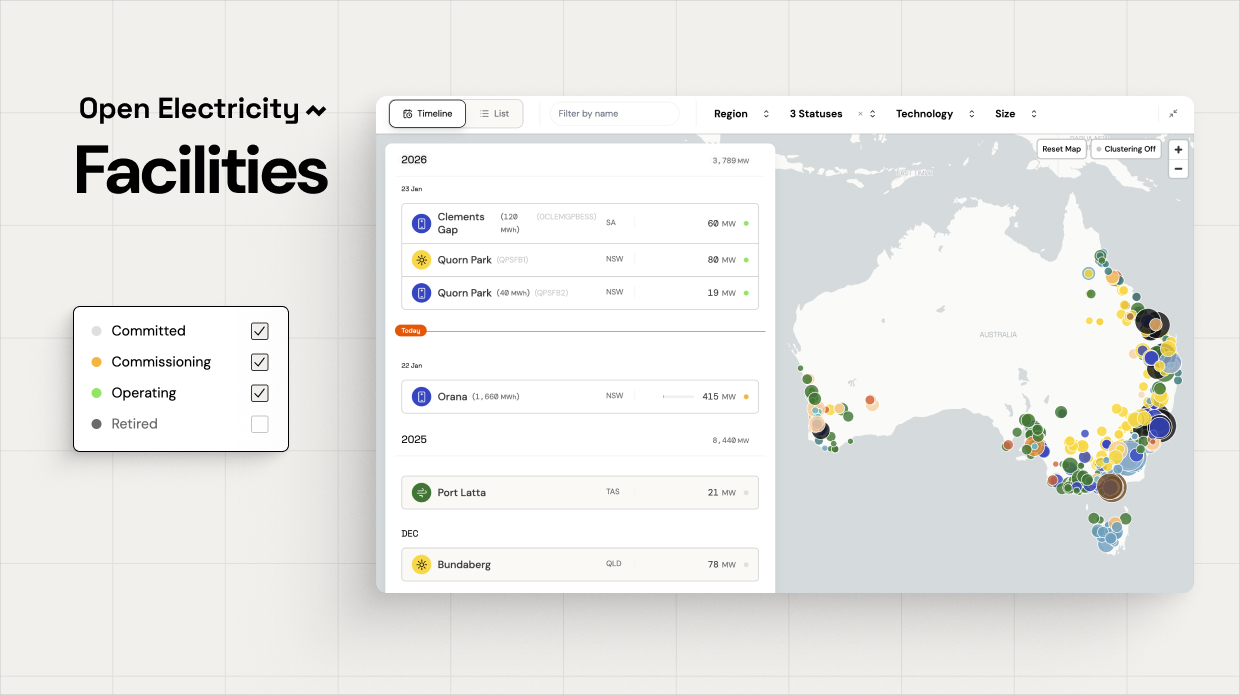Click the Retired dark legend dot
This screenshot has height=695, width=1240.
[96, 424]
